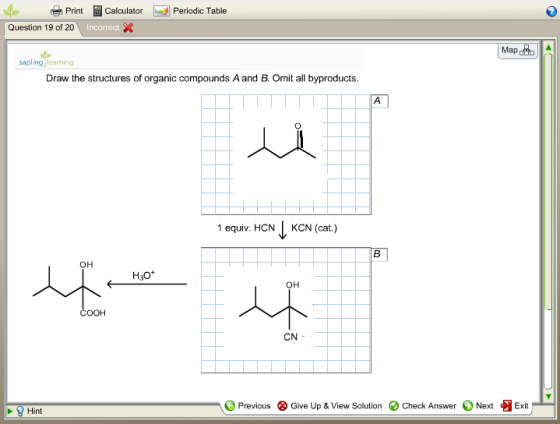560x424 pixels.
Task: Click the scroll up green arrow
Action: click(548, 47)
